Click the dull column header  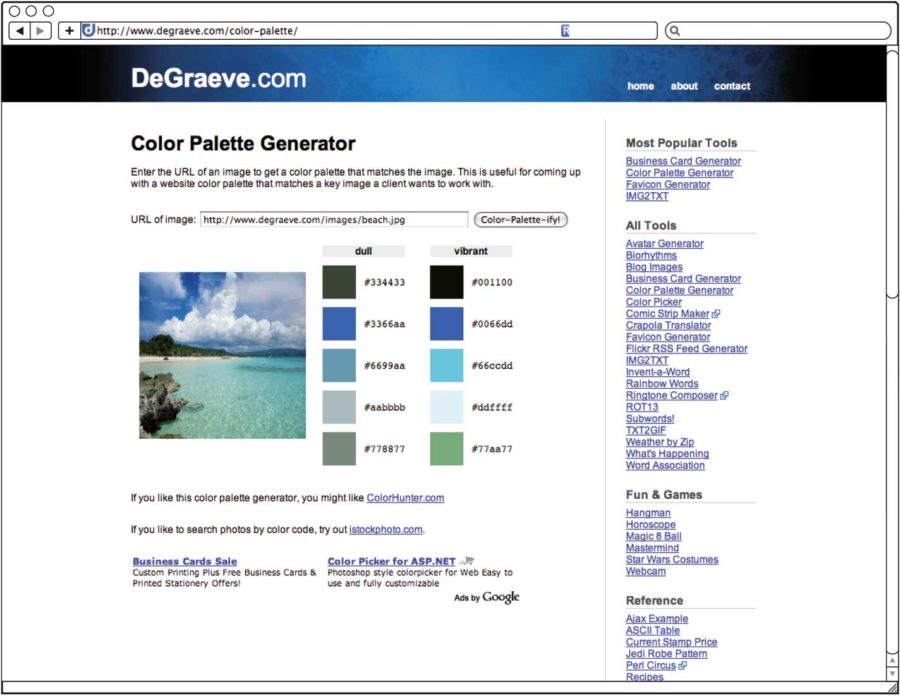[x=363, y=251]
